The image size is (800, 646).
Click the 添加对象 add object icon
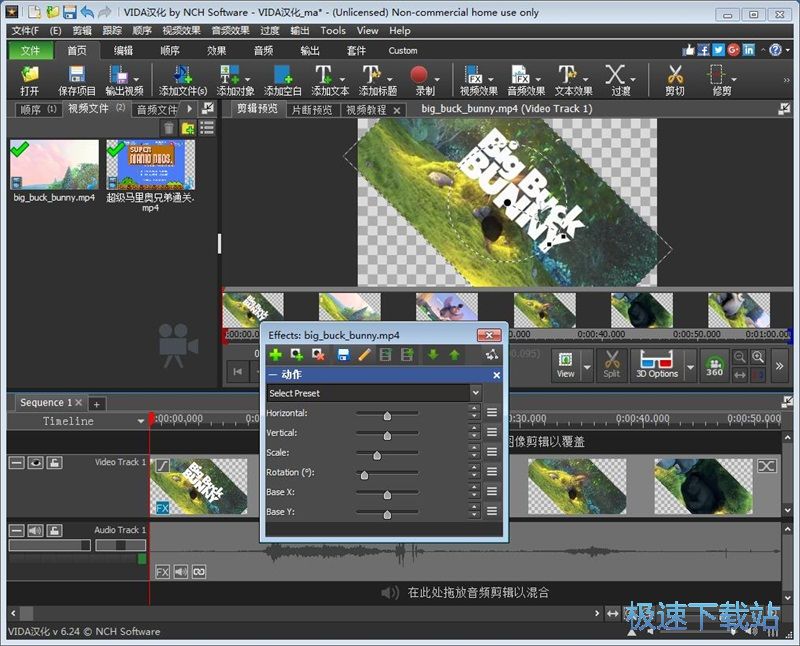230,80
